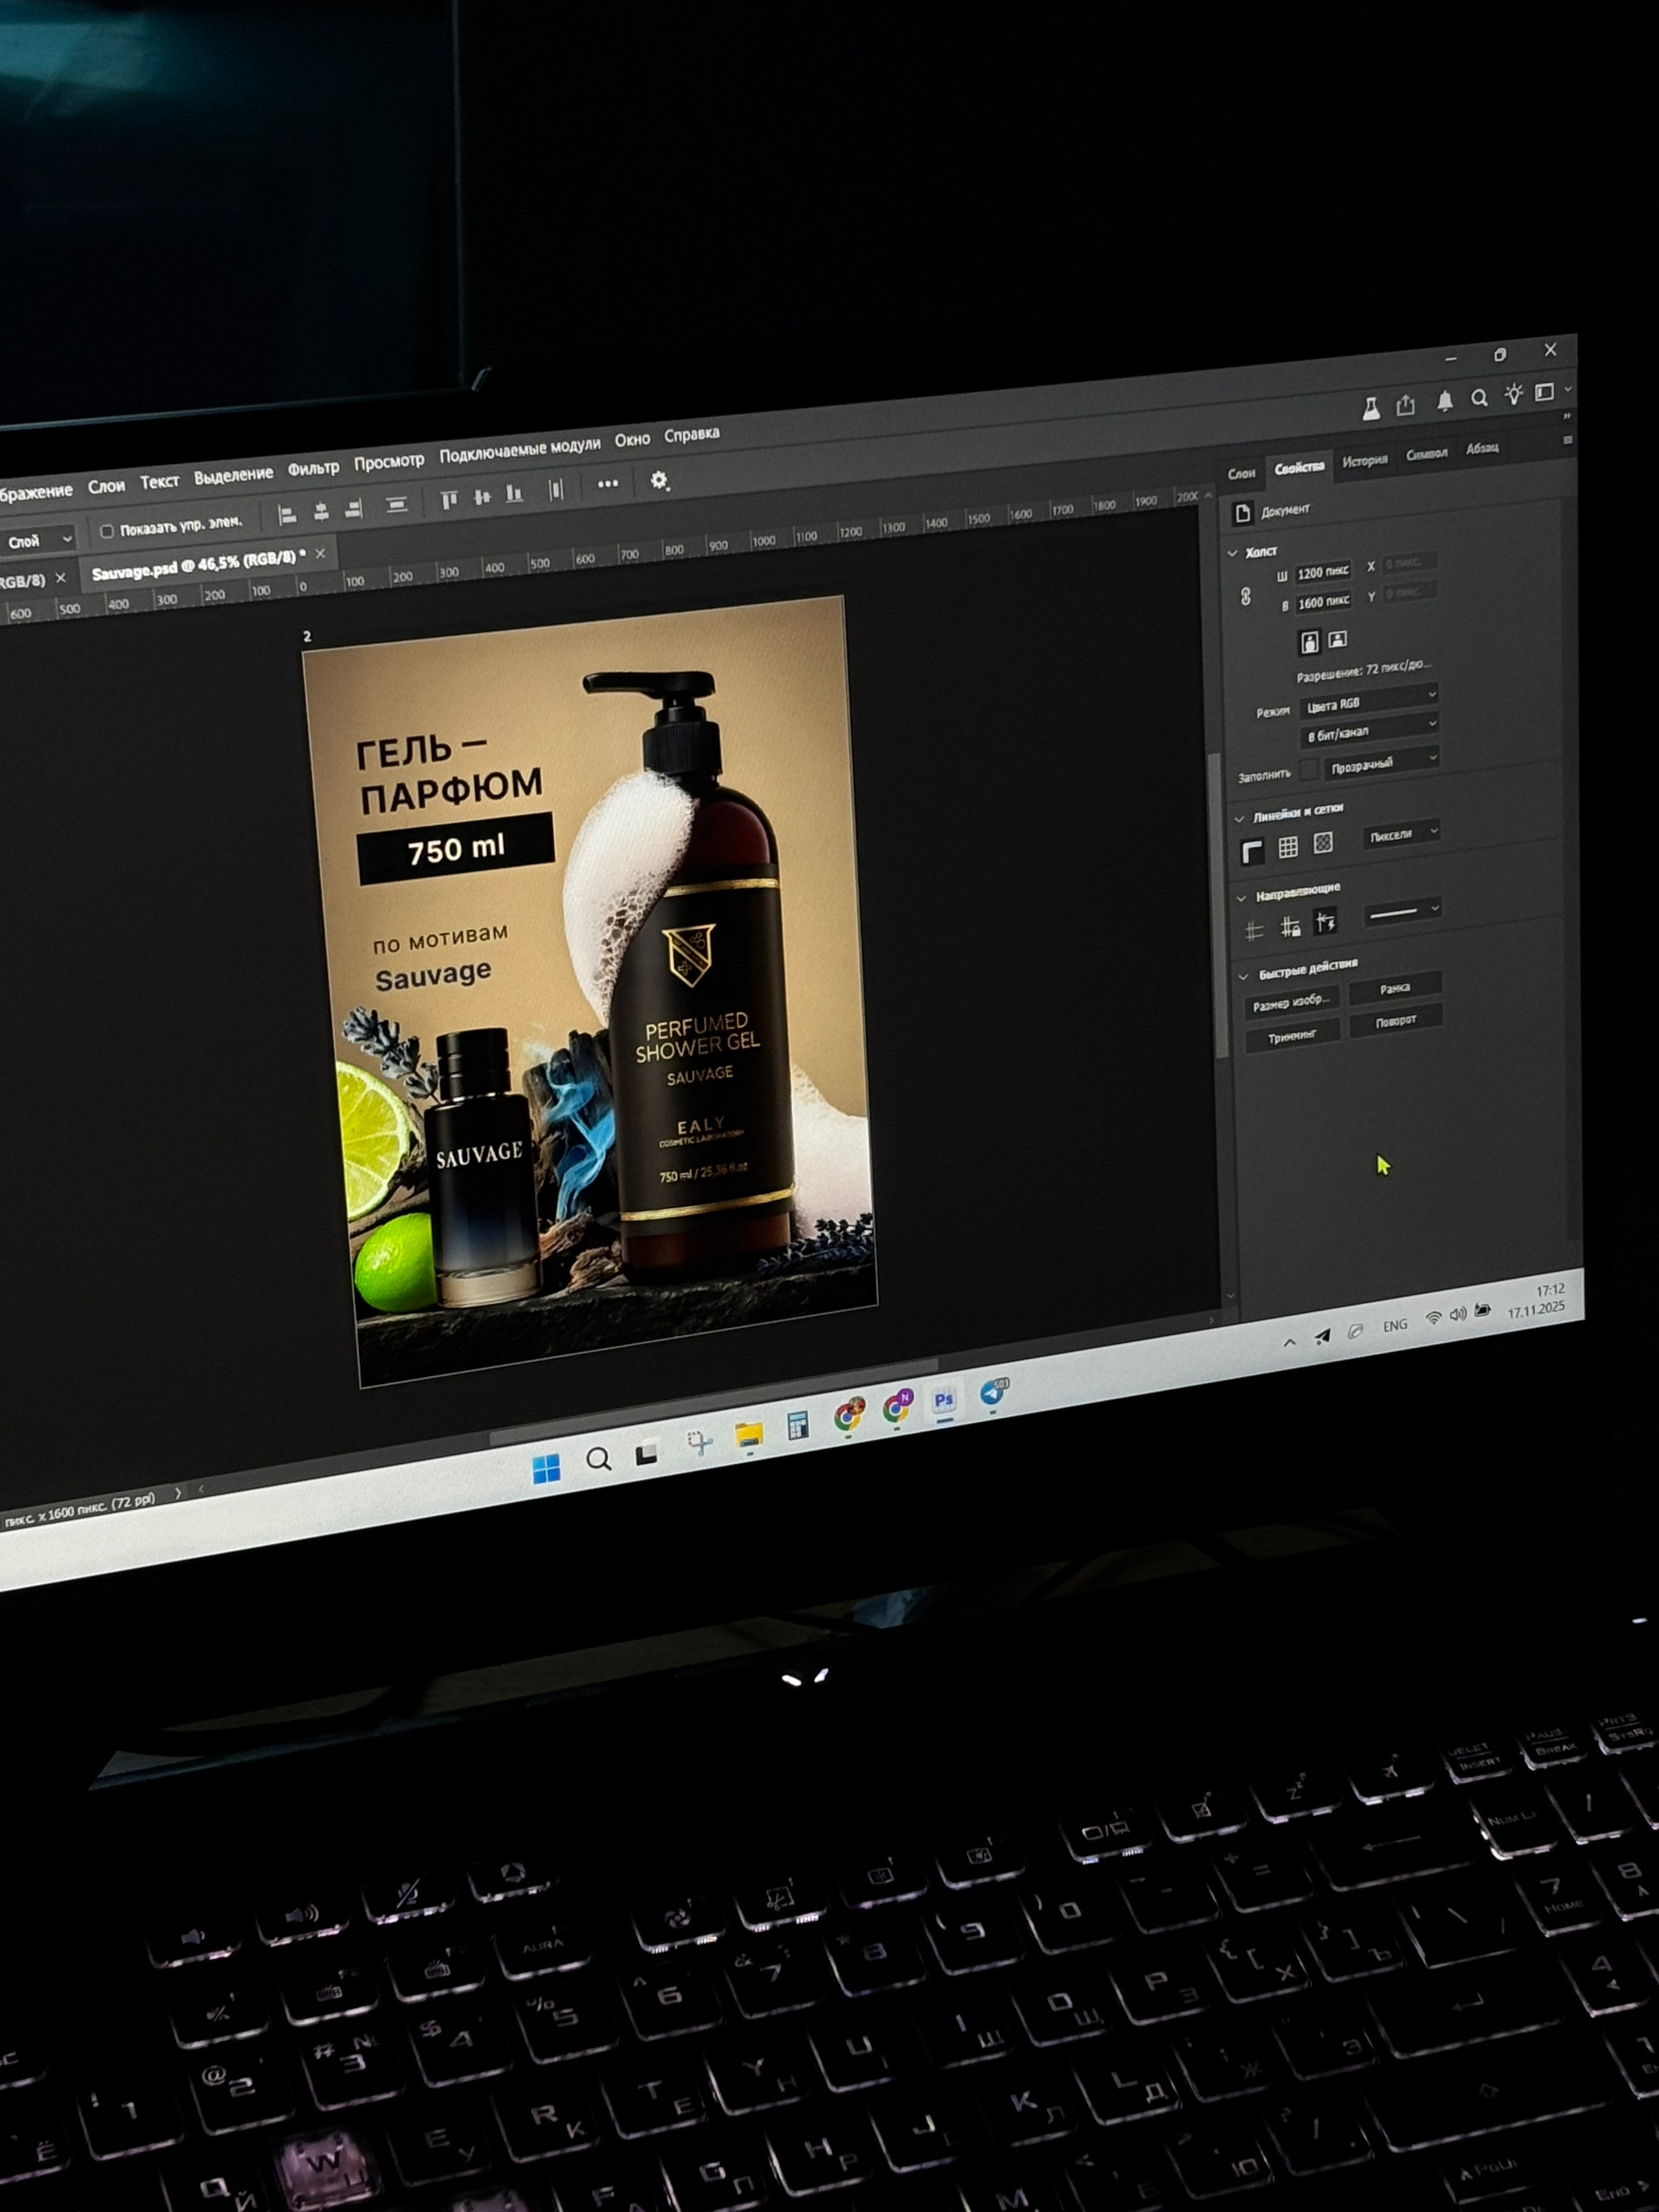Viewport: 1659px width, 2212px height.
Task: Toggle smart guides icon
Action: click(1326, 922)
